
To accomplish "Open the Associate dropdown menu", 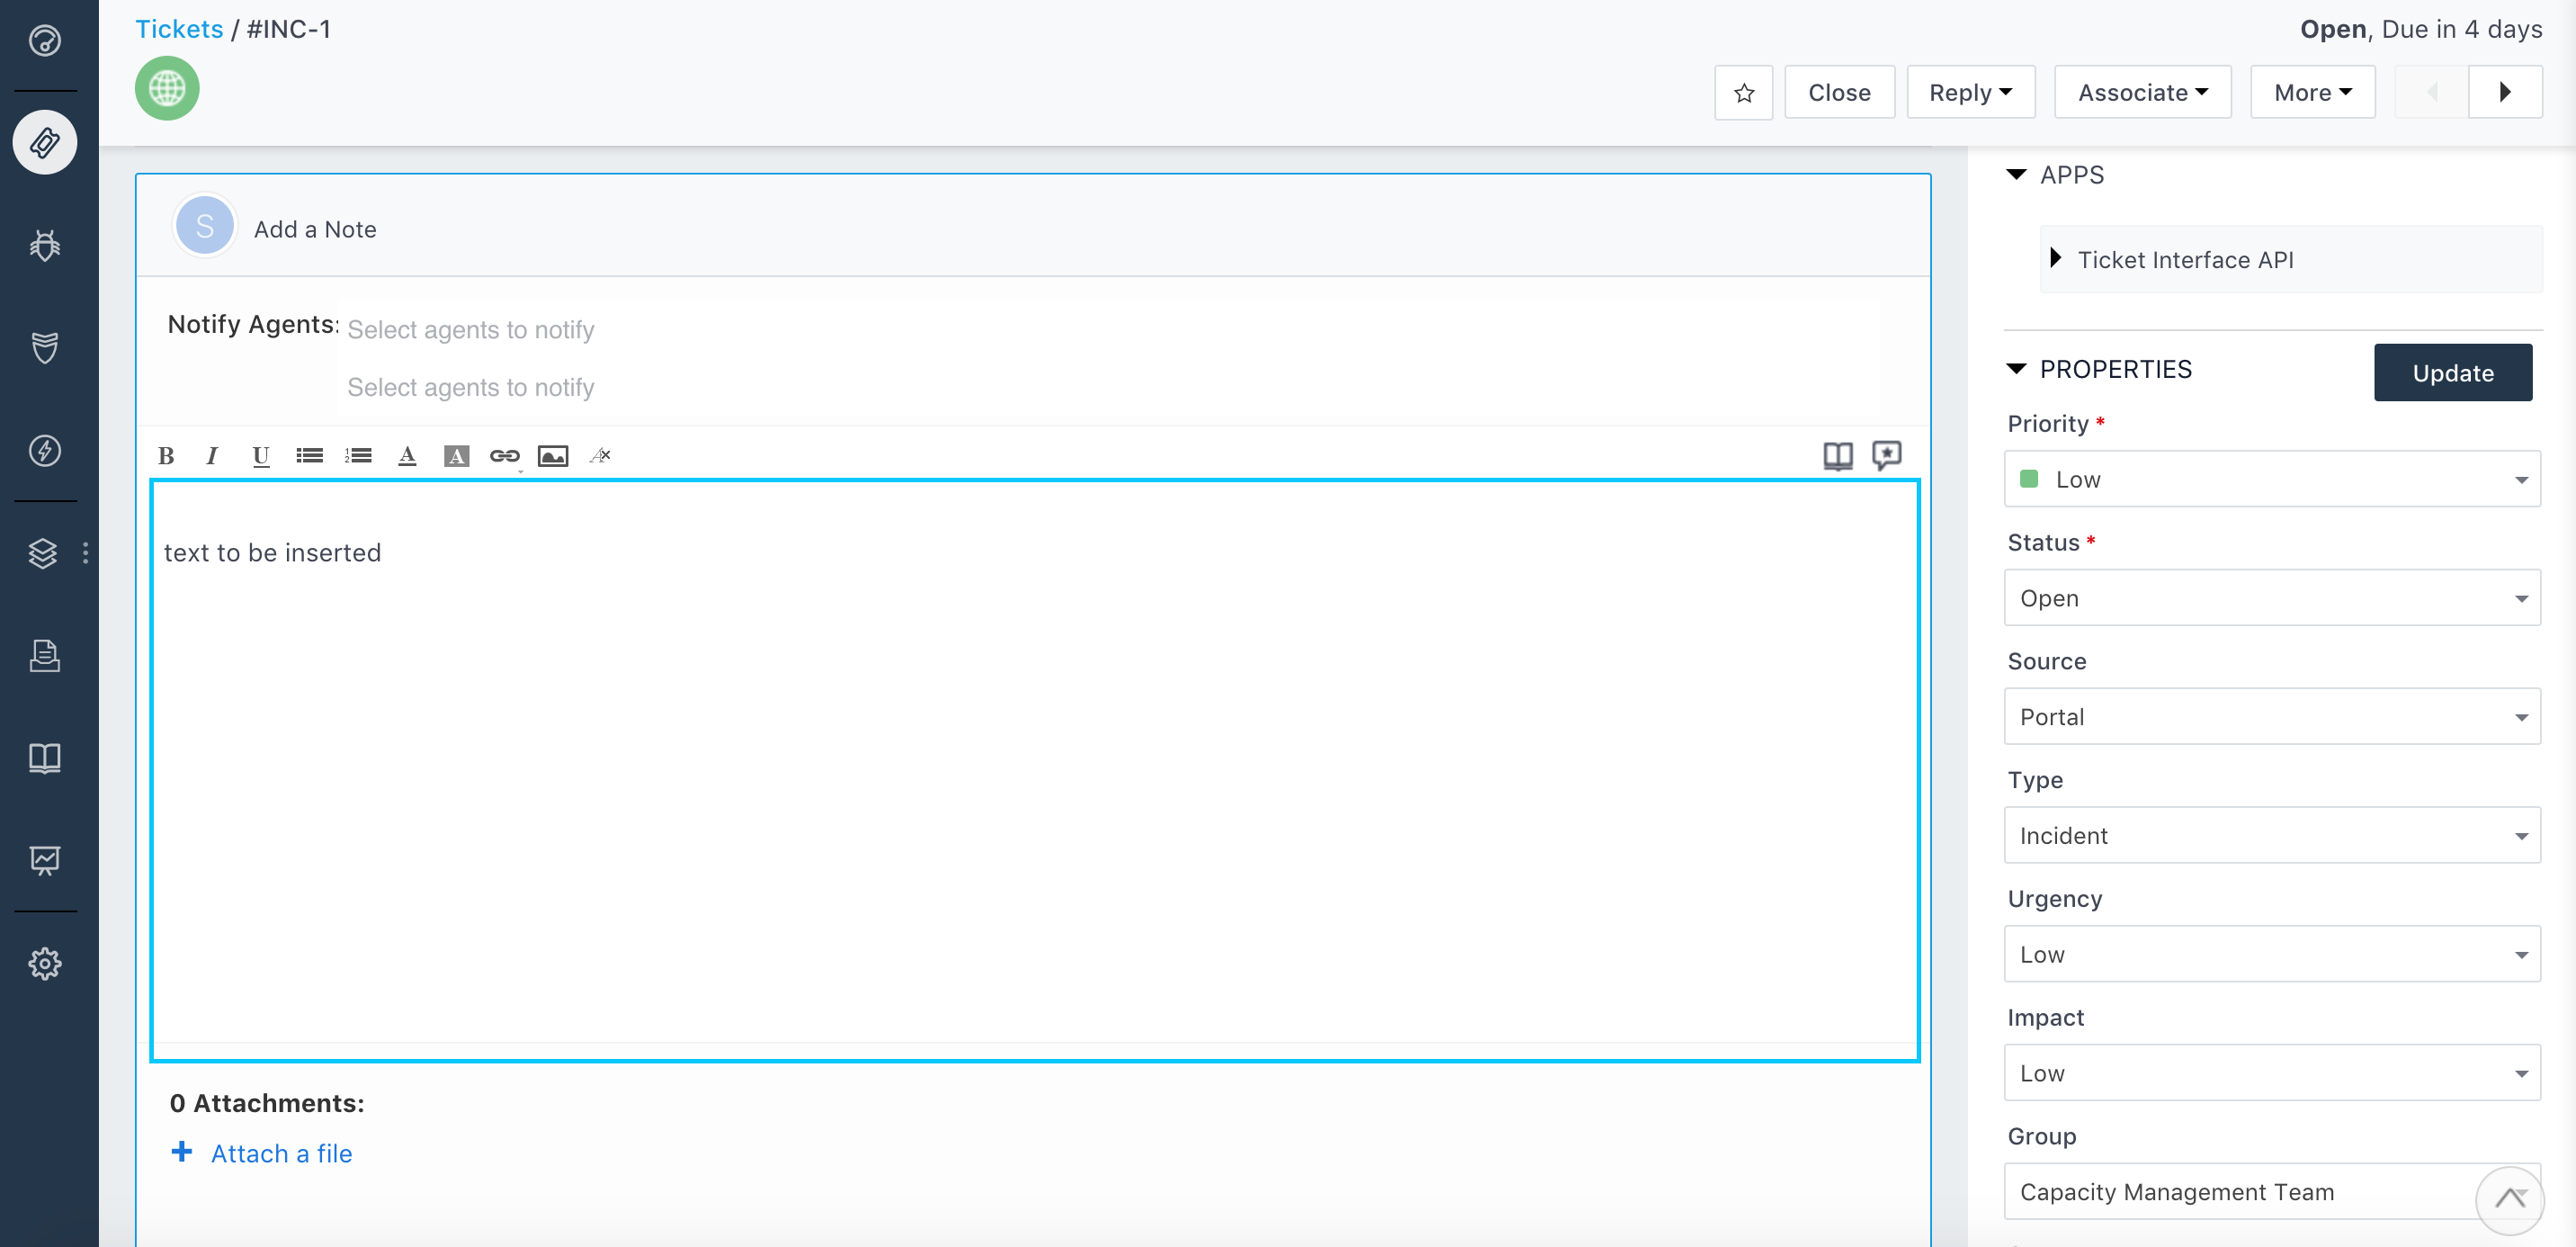I will [x=2143, y=93].
